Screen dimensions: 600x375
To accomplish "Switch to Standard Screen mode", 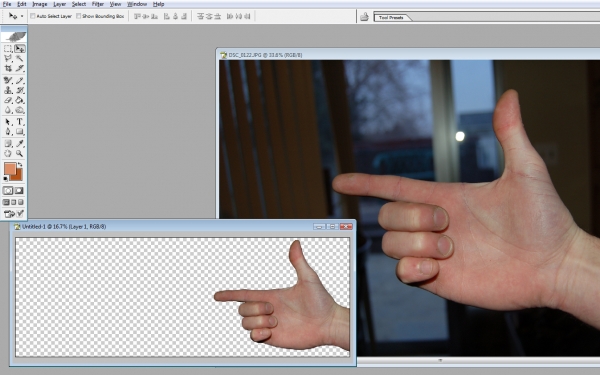I will pos(6,202).
